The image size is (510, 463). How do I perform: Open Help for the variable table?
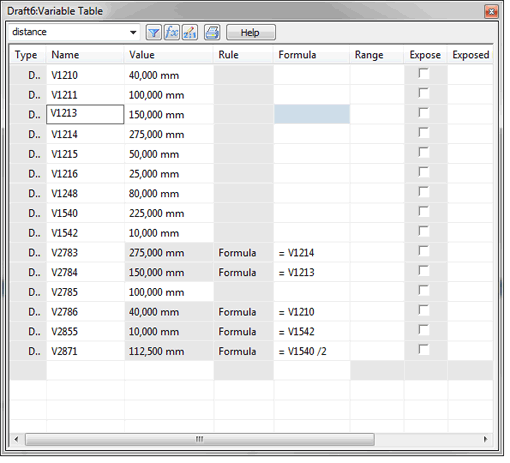coord(251,33)
